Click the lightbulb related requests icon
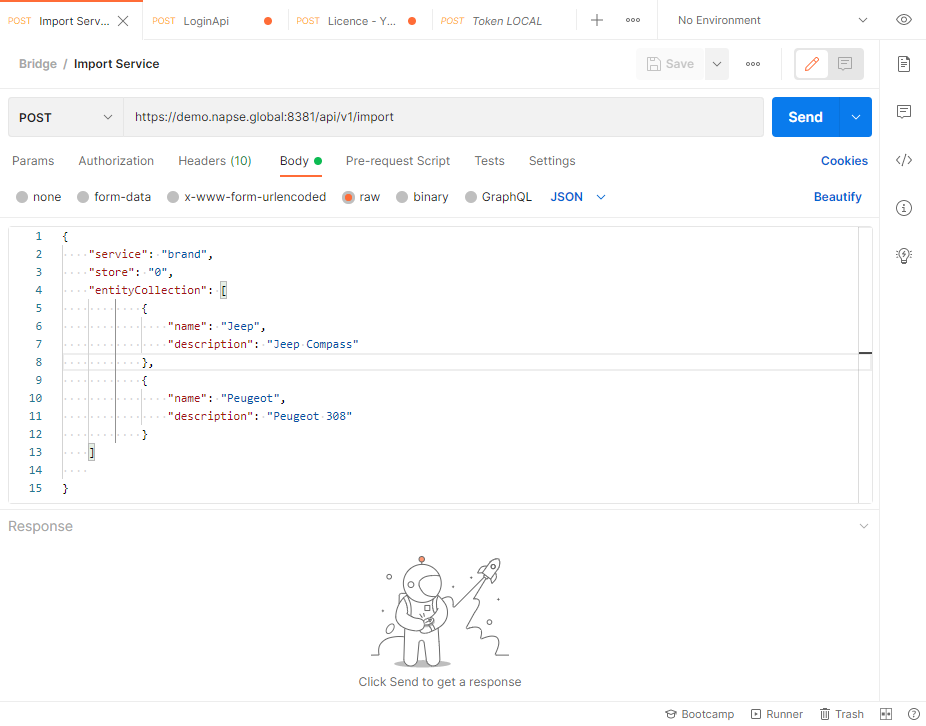The width and height of the screenshot is (926, 726). tap(903, 255)
